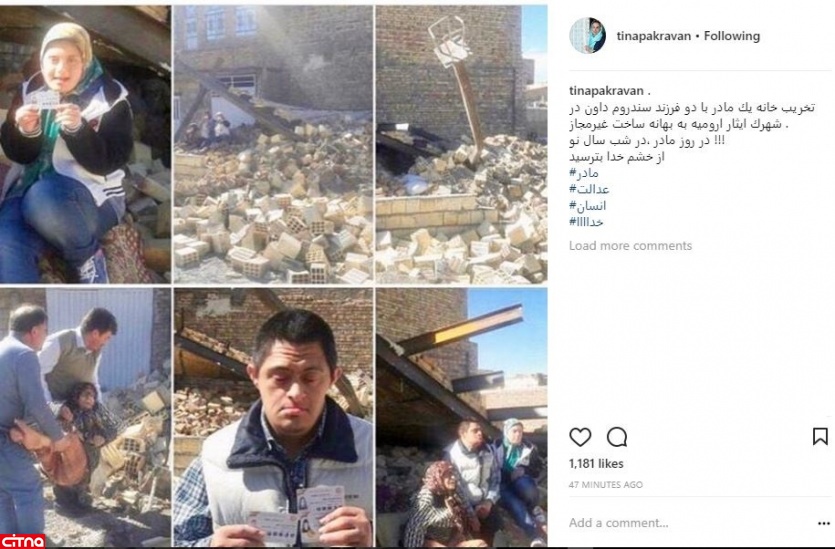The width and height of the screenshot is (835, 549).
Task: Open the hashtag خدااااا
Action: tap(586, 222)
